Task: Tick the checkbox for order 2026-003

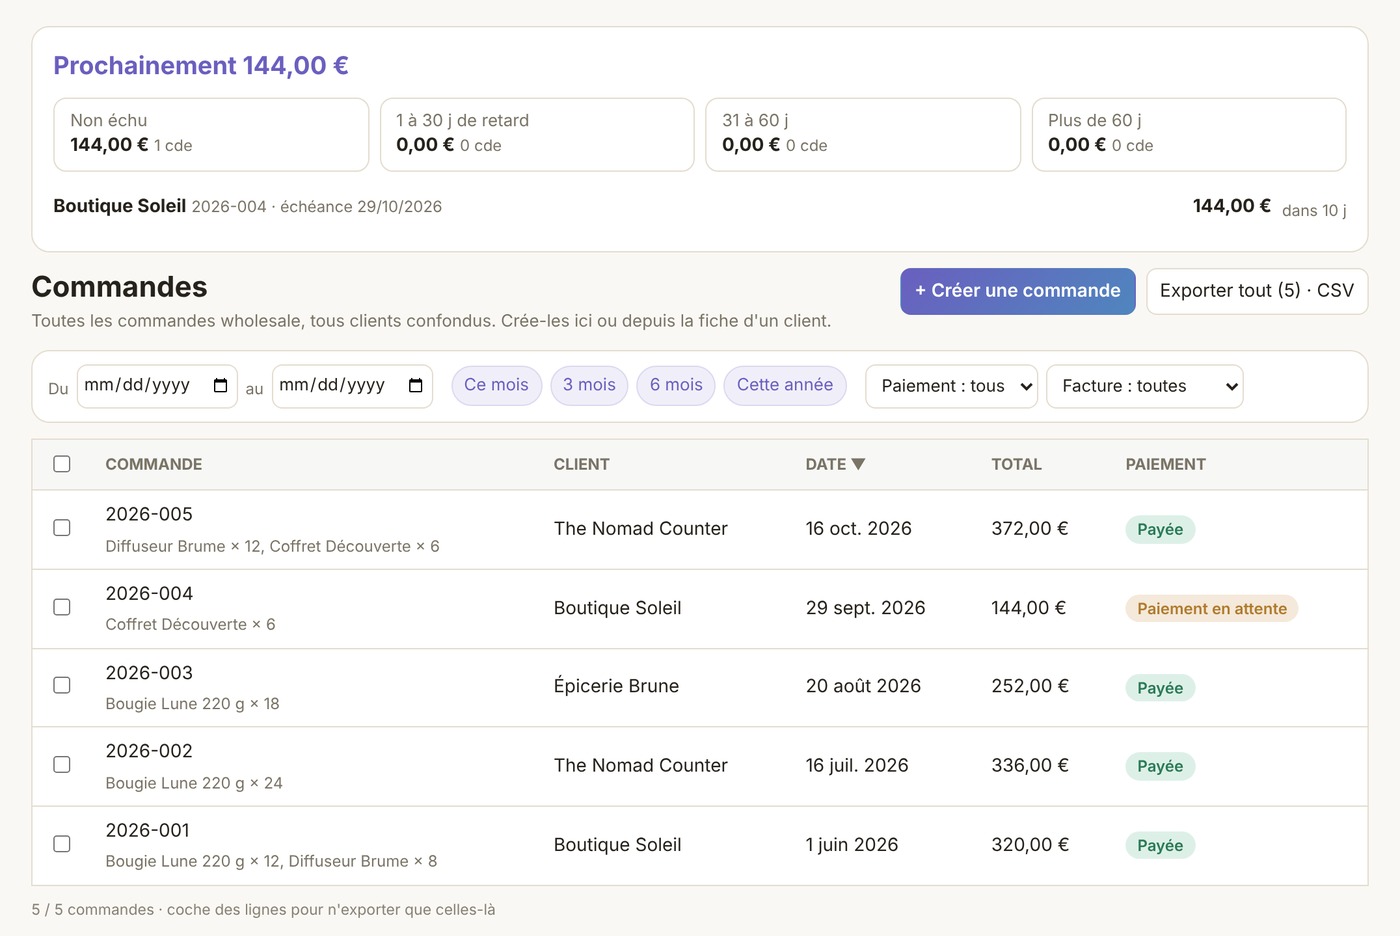Action: point(62,686)
